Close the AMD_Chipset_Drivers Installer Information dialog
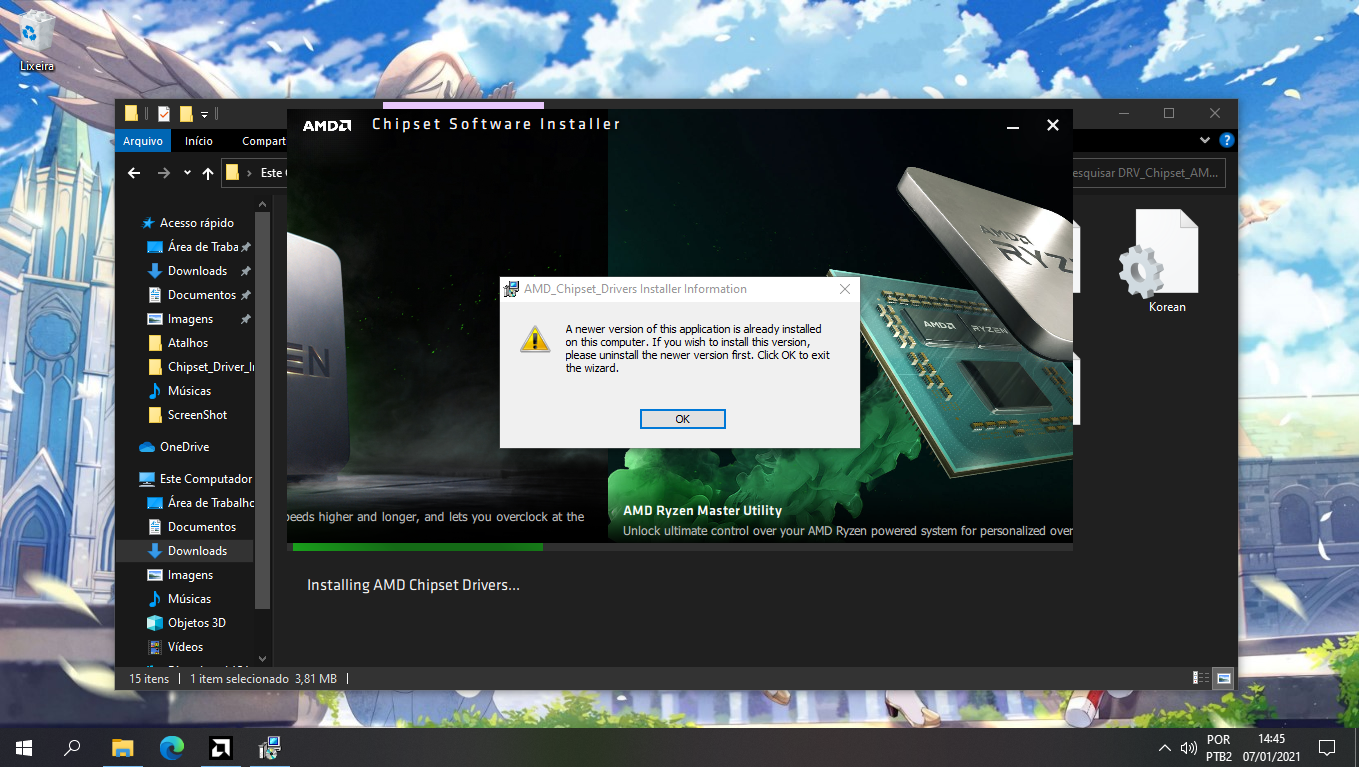This screenshot has height=767, width=1359. pos(845,289)
